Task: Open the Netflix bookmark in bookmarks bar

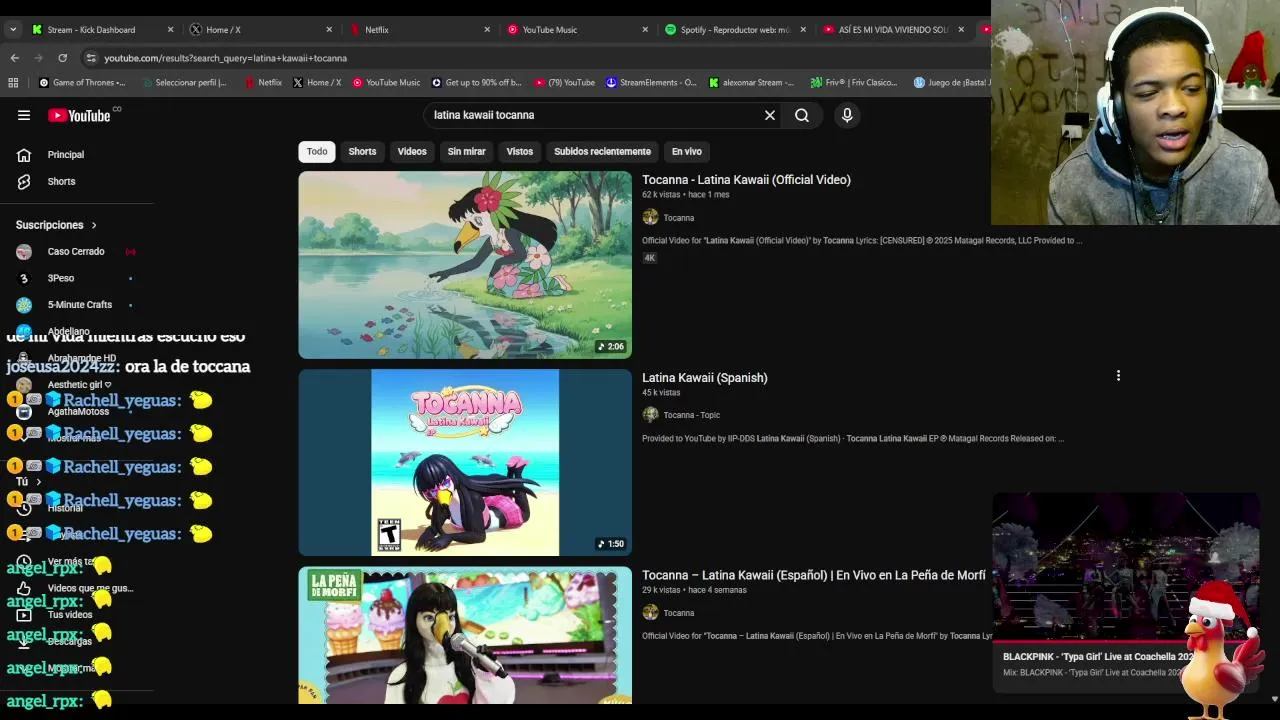Action: [263, 83]
